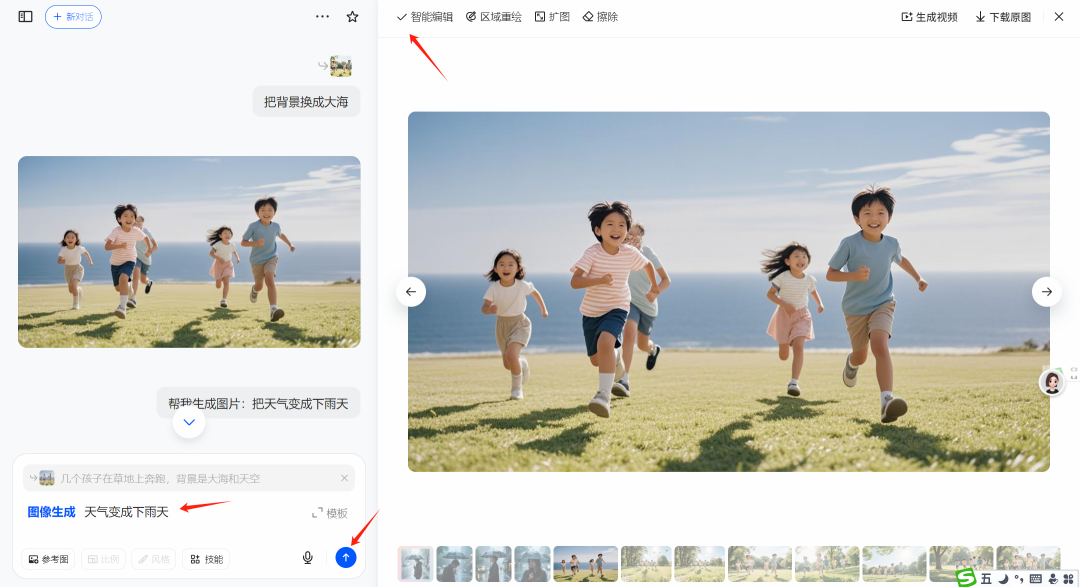Favorite this conversation with the star icon
This screenshot has height=587, width=1080.
pos(352,17)
